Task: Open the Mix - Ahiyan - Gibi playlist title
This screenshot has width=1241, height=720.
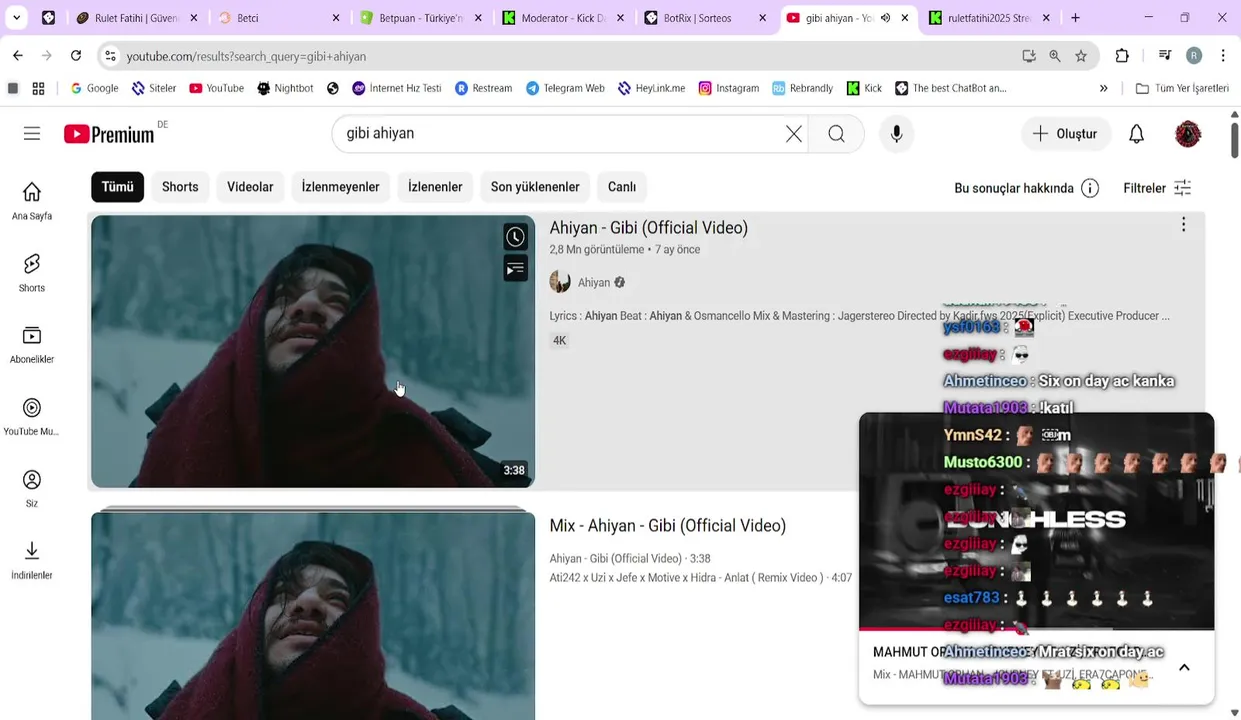Action: point(667,526)
